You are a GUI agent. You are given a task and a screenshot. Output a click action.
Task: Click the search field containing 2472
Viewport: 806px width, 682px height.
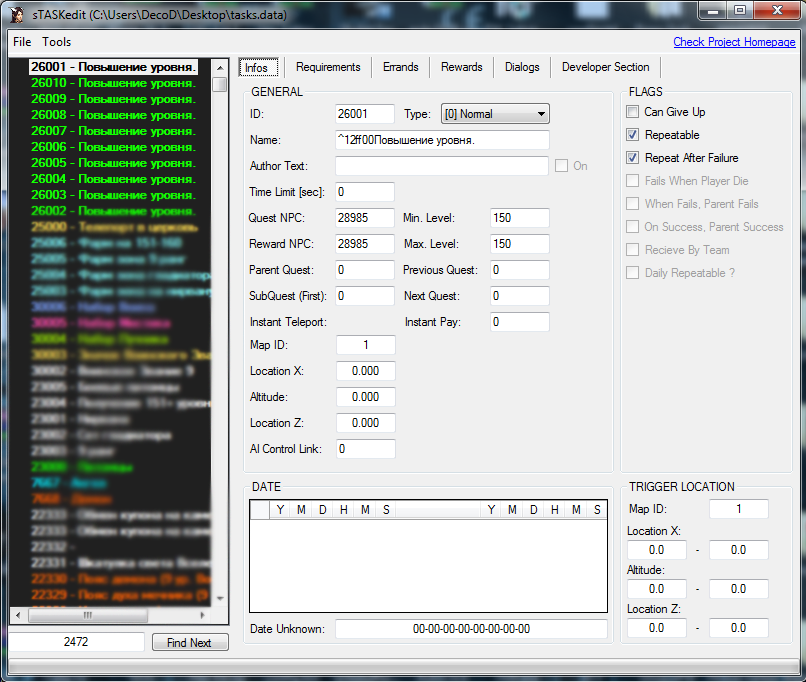coord(76,642)
